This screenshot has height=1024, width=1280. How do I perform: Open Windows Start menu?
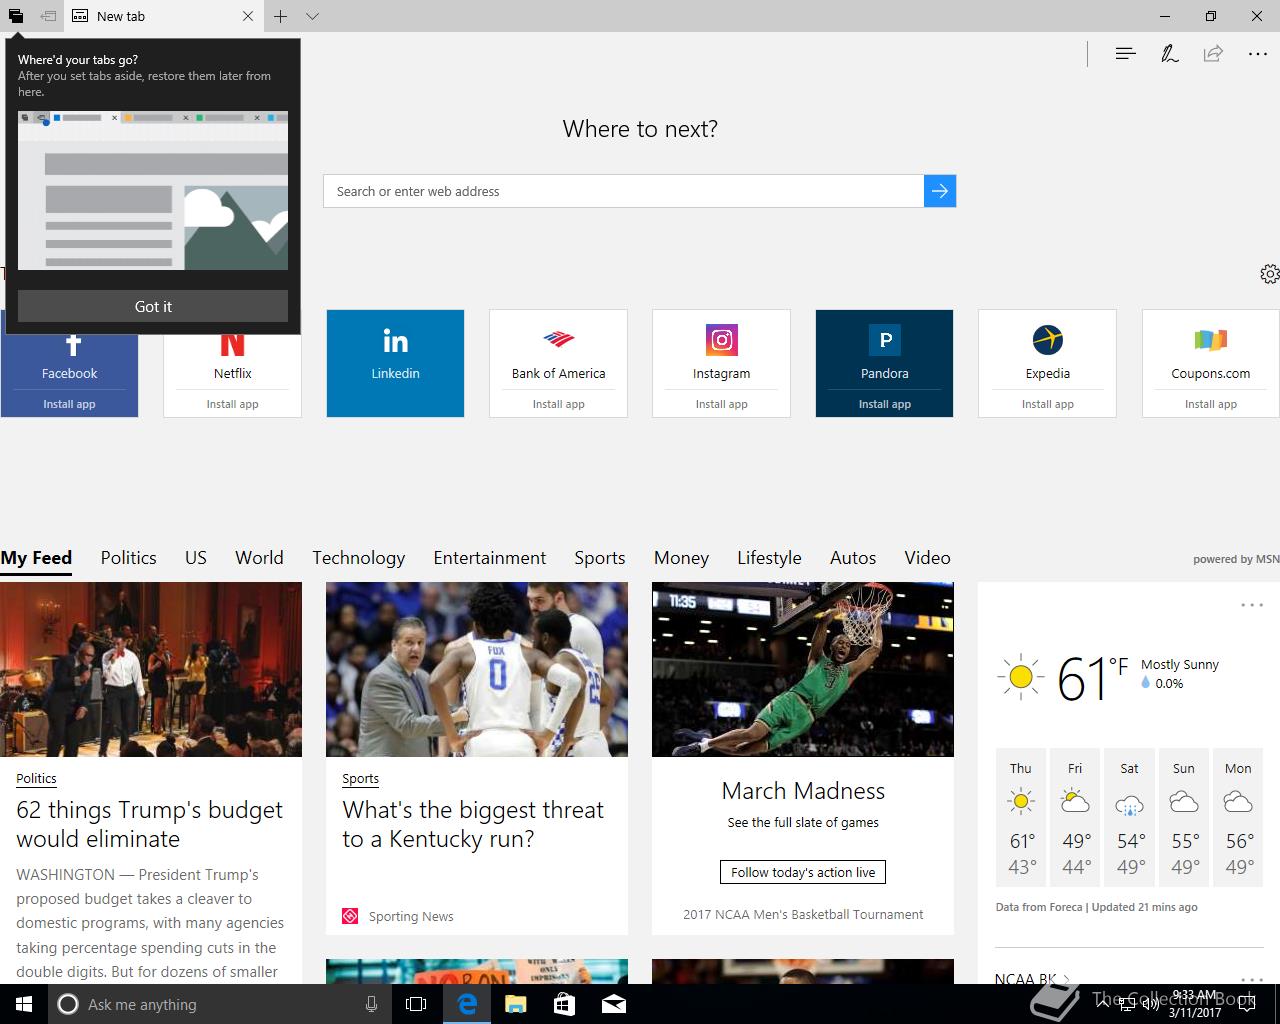(24, 1004)
